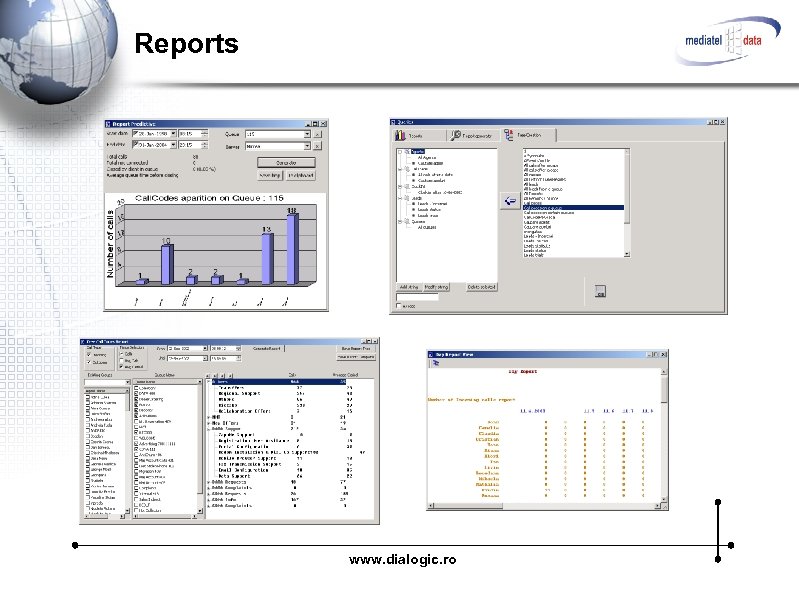This screenshot has height=598, width=799.
Task: Click the Queries list vertical scrollbar
Action: (x=627, y=204)
